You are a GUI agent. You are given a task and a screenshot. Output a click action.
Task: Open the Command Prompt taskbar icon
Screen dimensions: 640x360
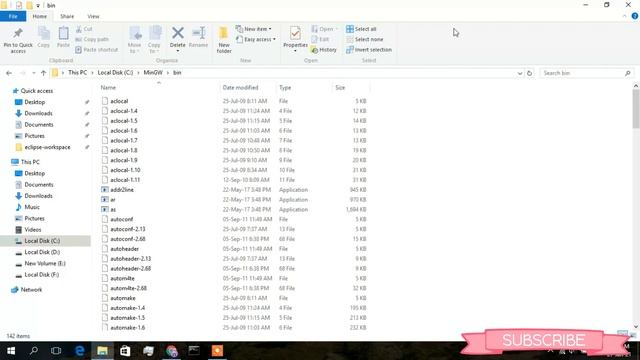click(194, 351)
